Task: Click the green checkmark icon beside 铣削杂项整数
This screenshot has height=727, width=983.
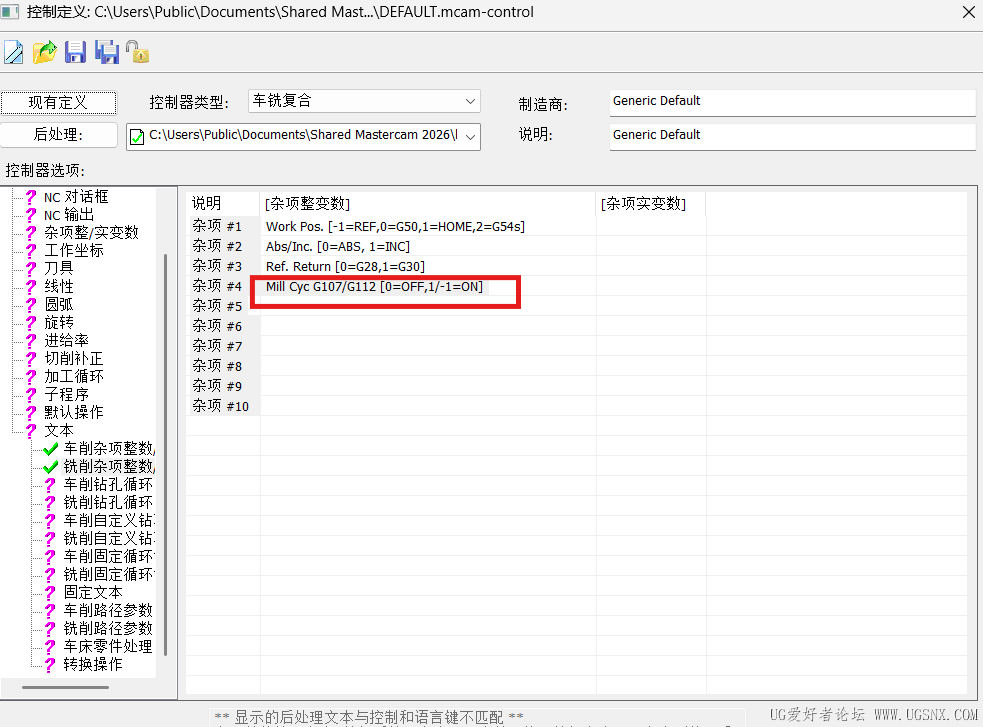Action: point(51,467)
